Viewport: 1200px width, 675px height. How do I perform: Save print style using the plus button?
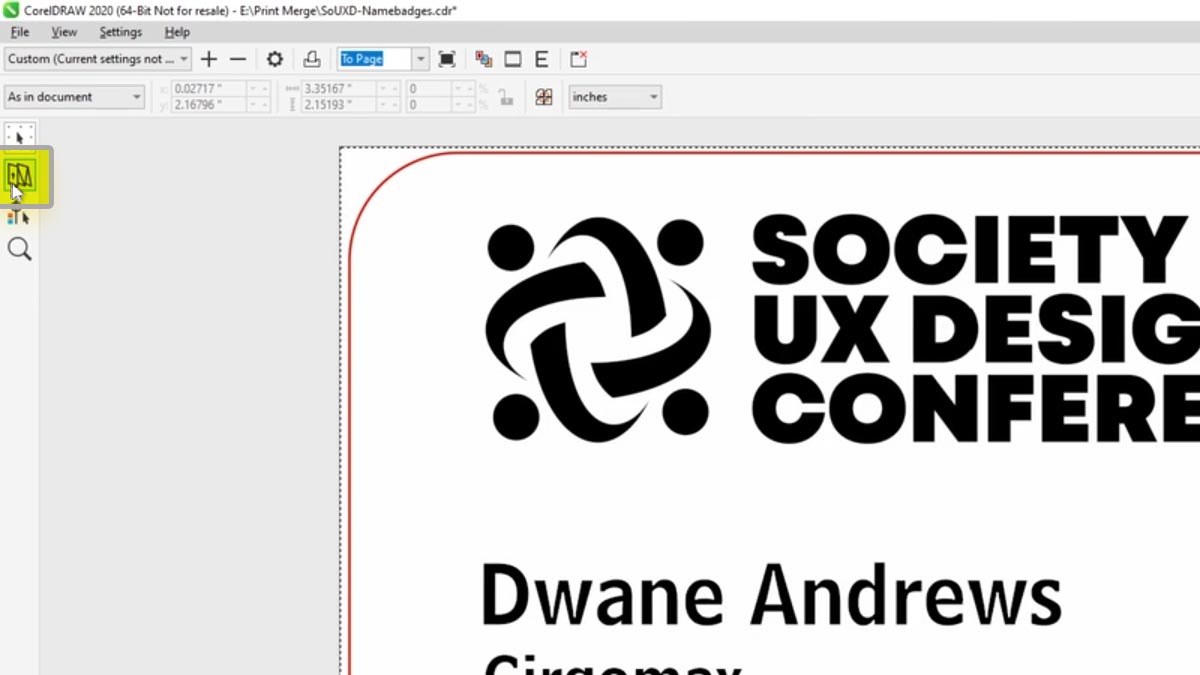(x=208, y=58)
